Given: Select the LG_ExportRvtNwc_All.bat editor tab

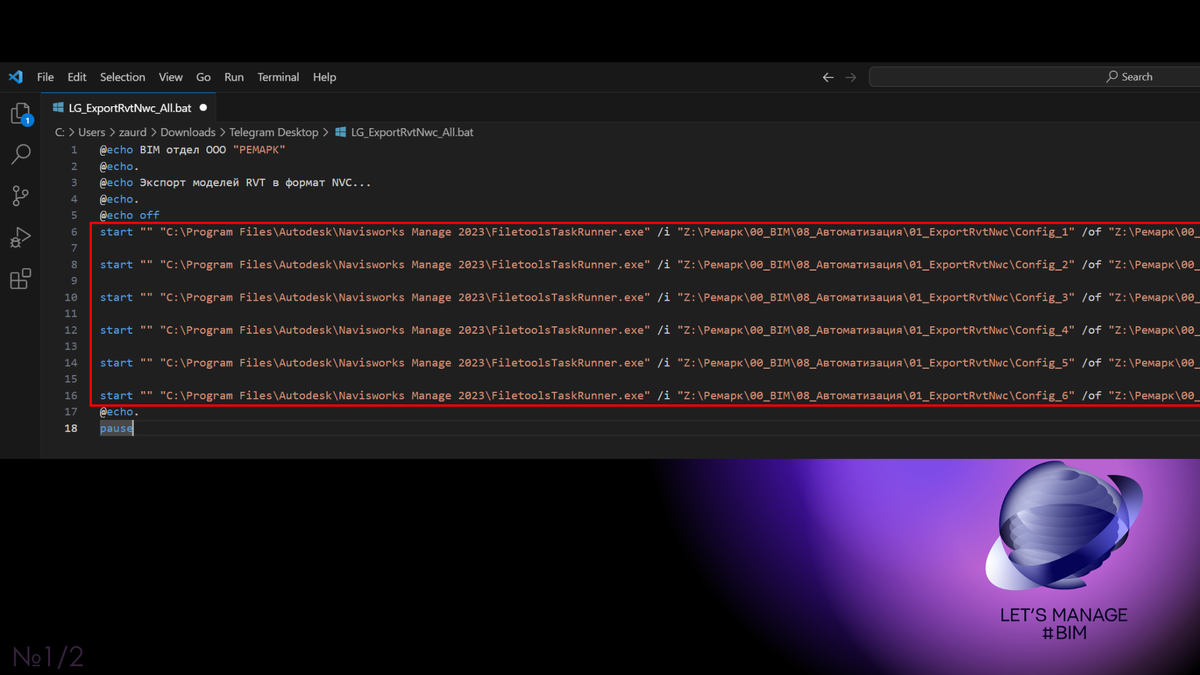Looking at the screenshot, I should pos(130,107).
